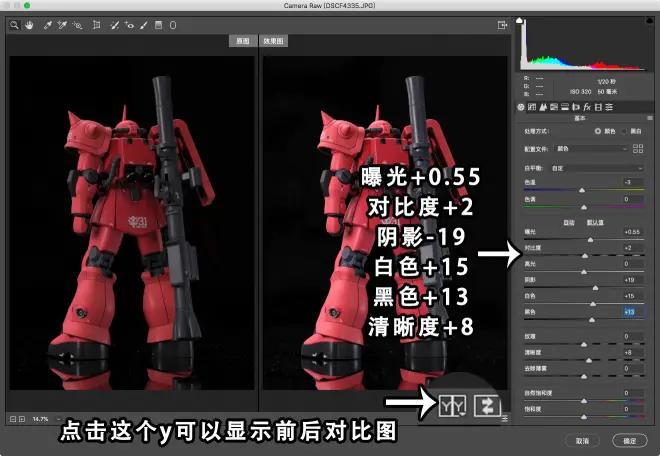Click the 色温 temperature value field -3
The width and height of the screenshot is (660, 456).
point(633,182)
